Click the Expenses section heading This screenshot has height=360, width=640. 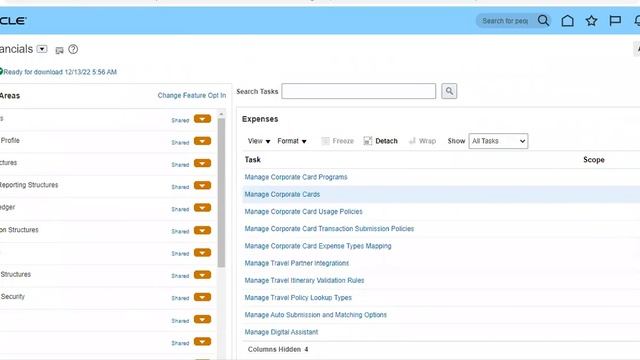click(260, 119)
